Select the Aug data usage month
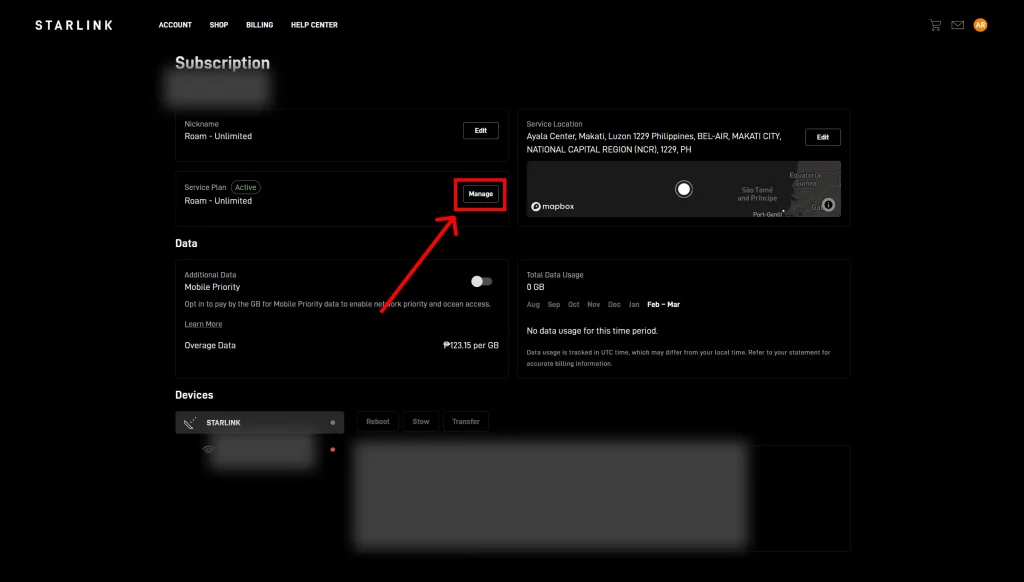1024x582 pixels. click(x=533, y=304)
